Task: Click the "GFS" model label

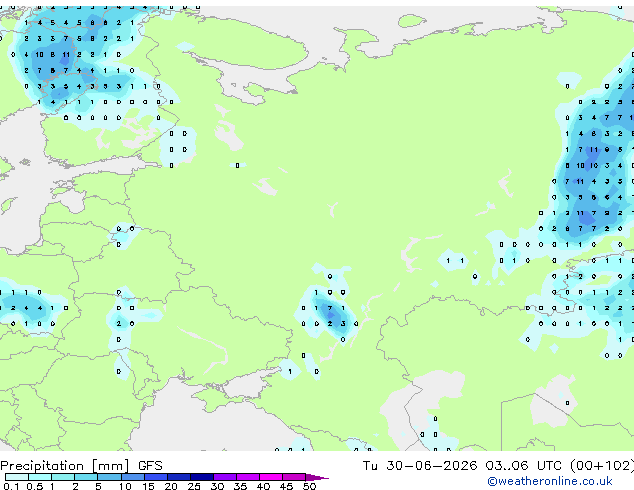Action: pos(150,466)
